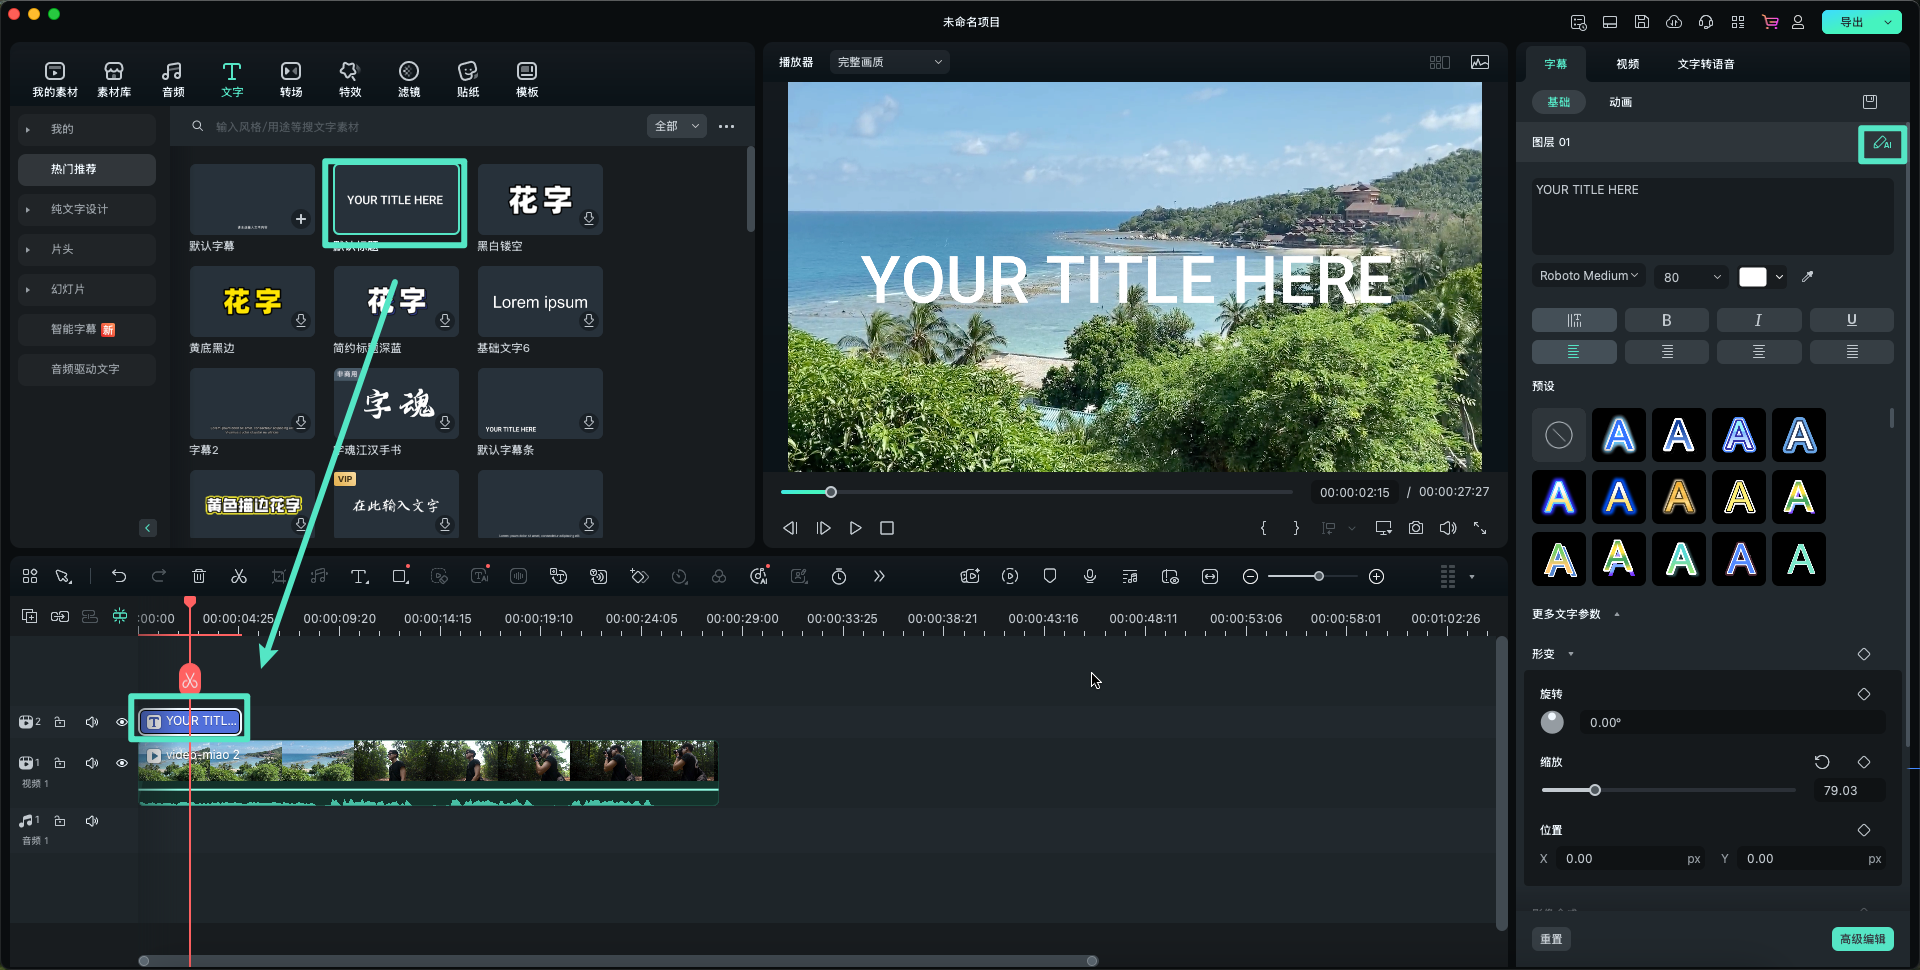Click the microphone voiceover icon

coord(1089,576)
